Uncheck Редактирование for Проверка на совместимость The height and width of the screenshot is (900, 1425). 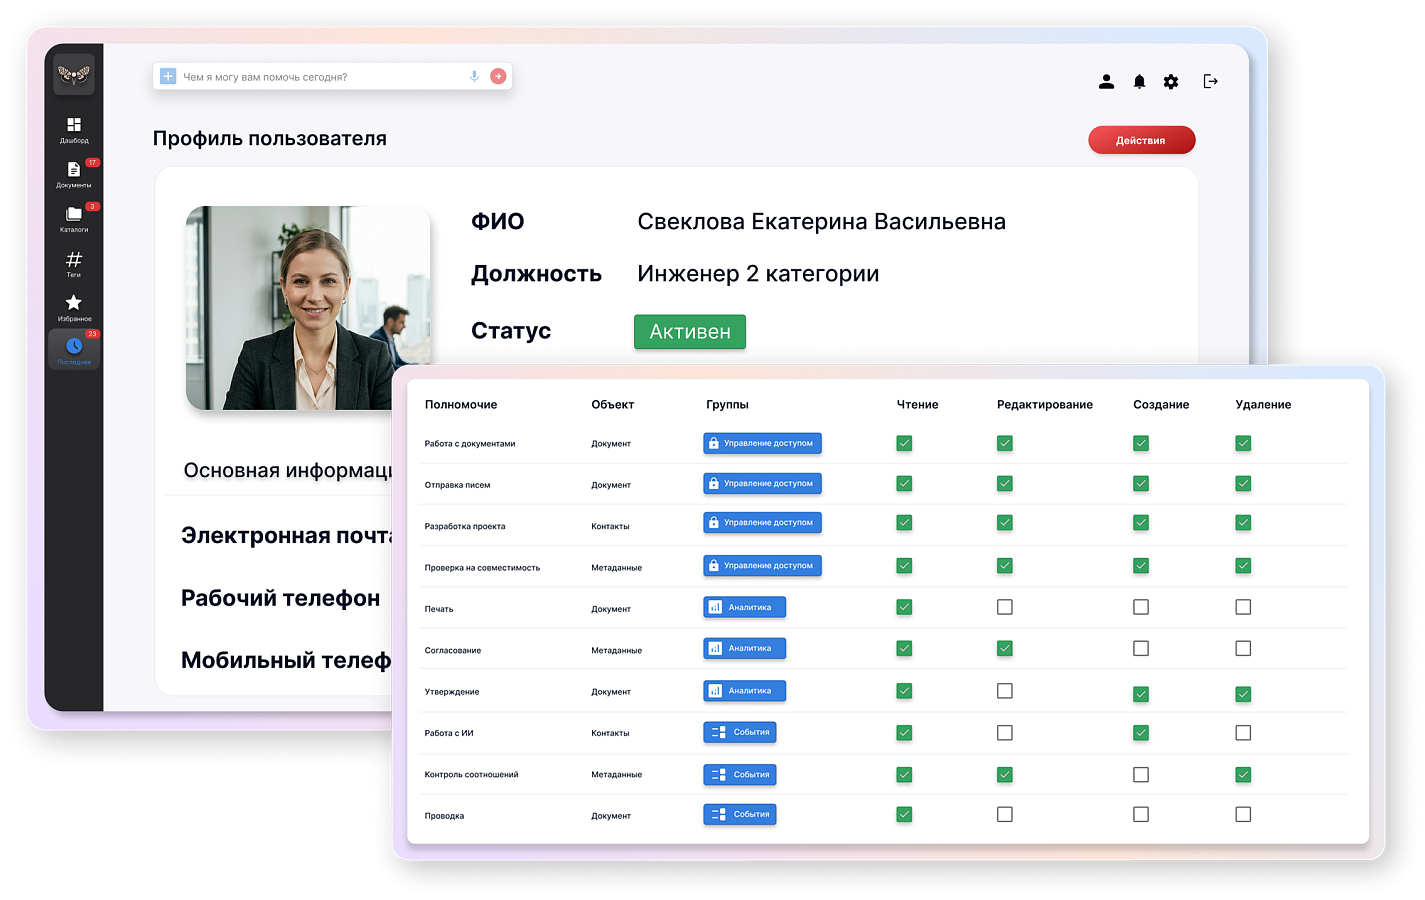1005,566
